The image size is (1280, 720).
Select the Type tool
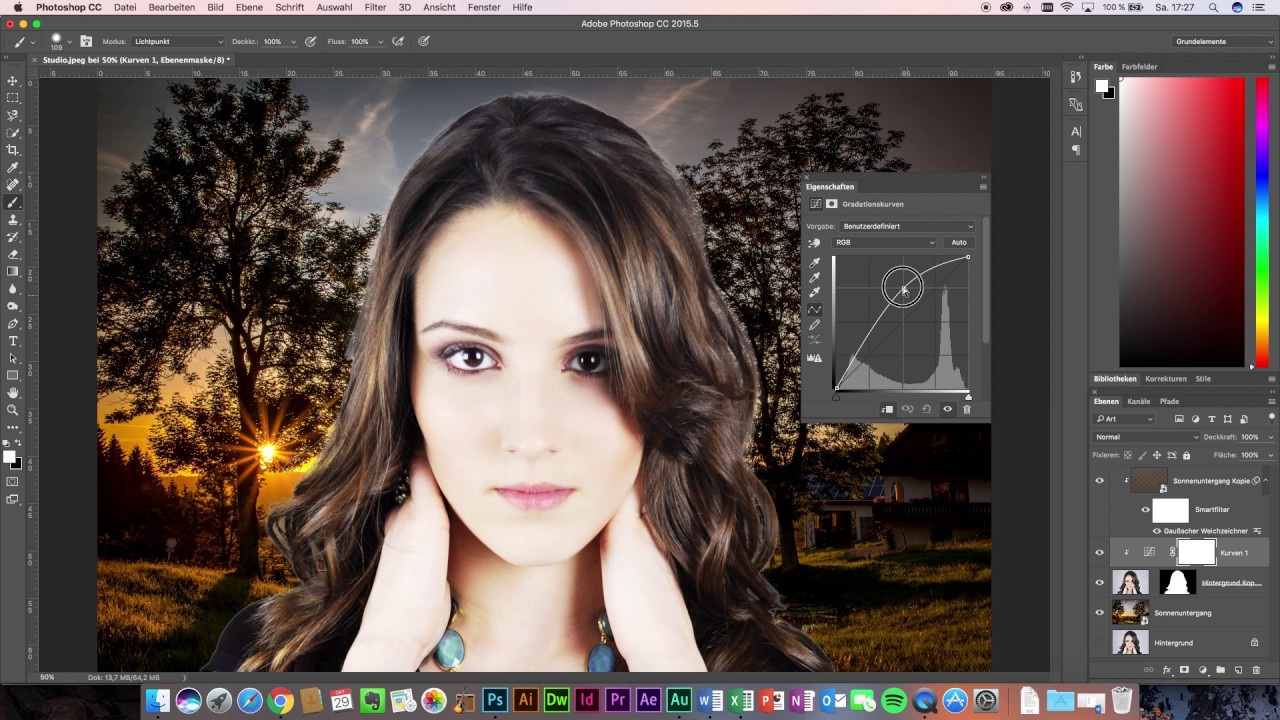13,341
